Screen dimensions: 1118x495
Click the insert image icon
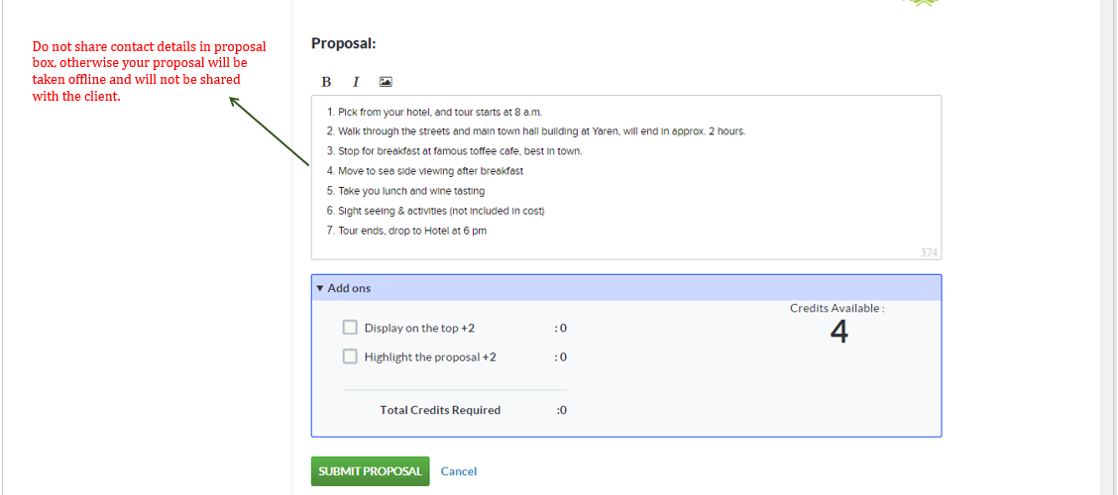(386, 82)
